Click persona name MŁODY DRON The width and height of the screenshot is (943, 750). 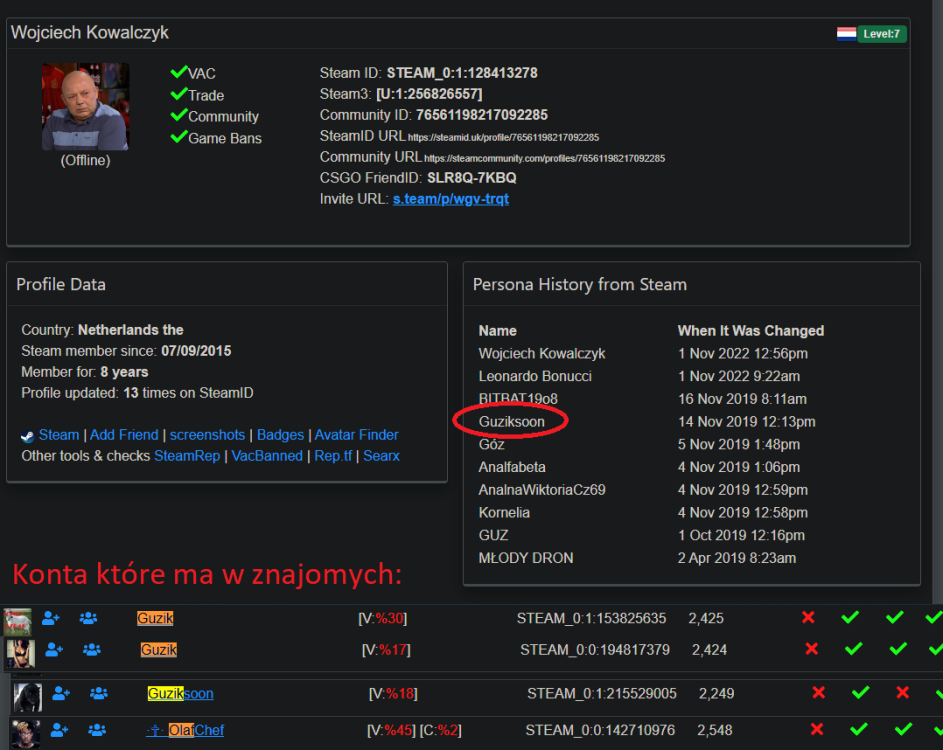526,558
